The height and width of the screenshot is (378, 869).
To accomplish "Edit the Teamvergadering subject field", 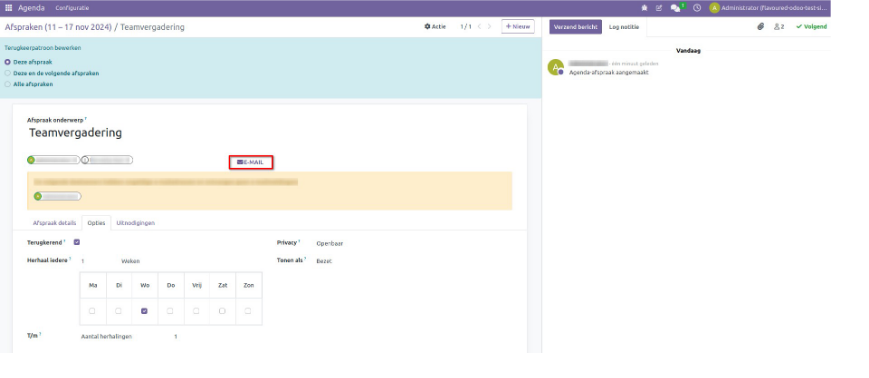I will 75,133.
